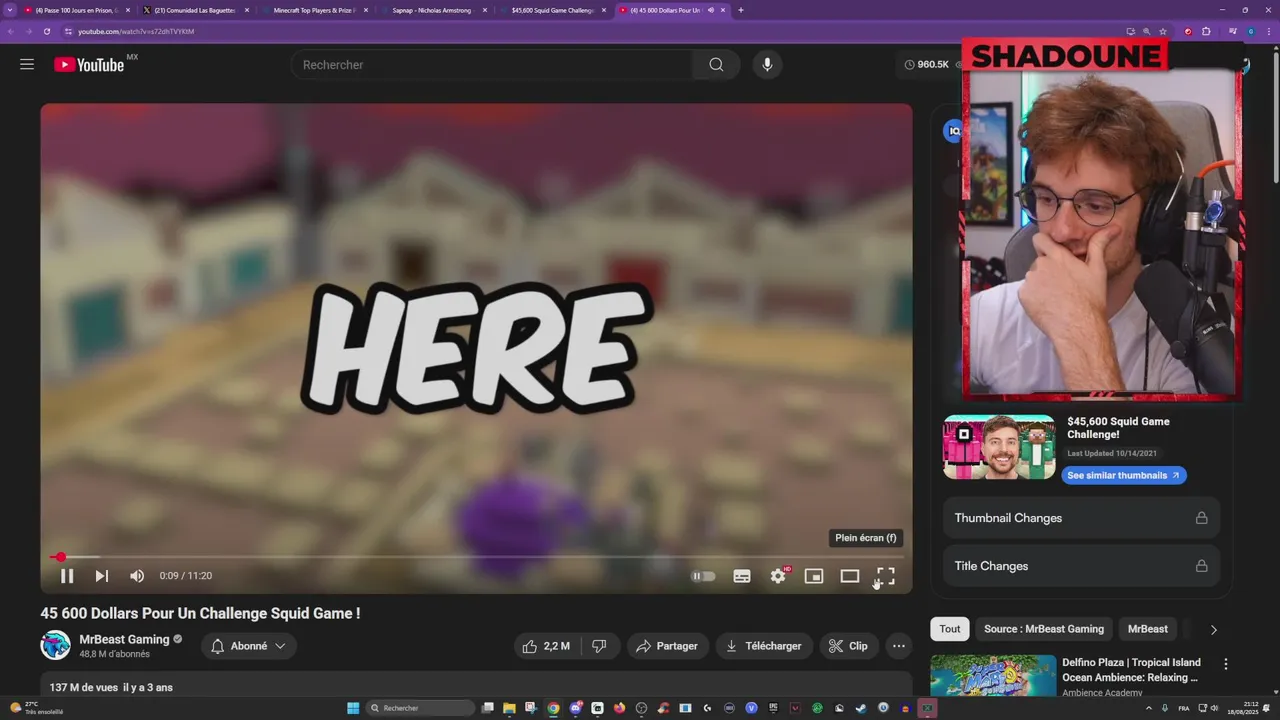Open Google Chrome from the taskbar
This screenshot has width=1280, height=720.
point(553,708)
